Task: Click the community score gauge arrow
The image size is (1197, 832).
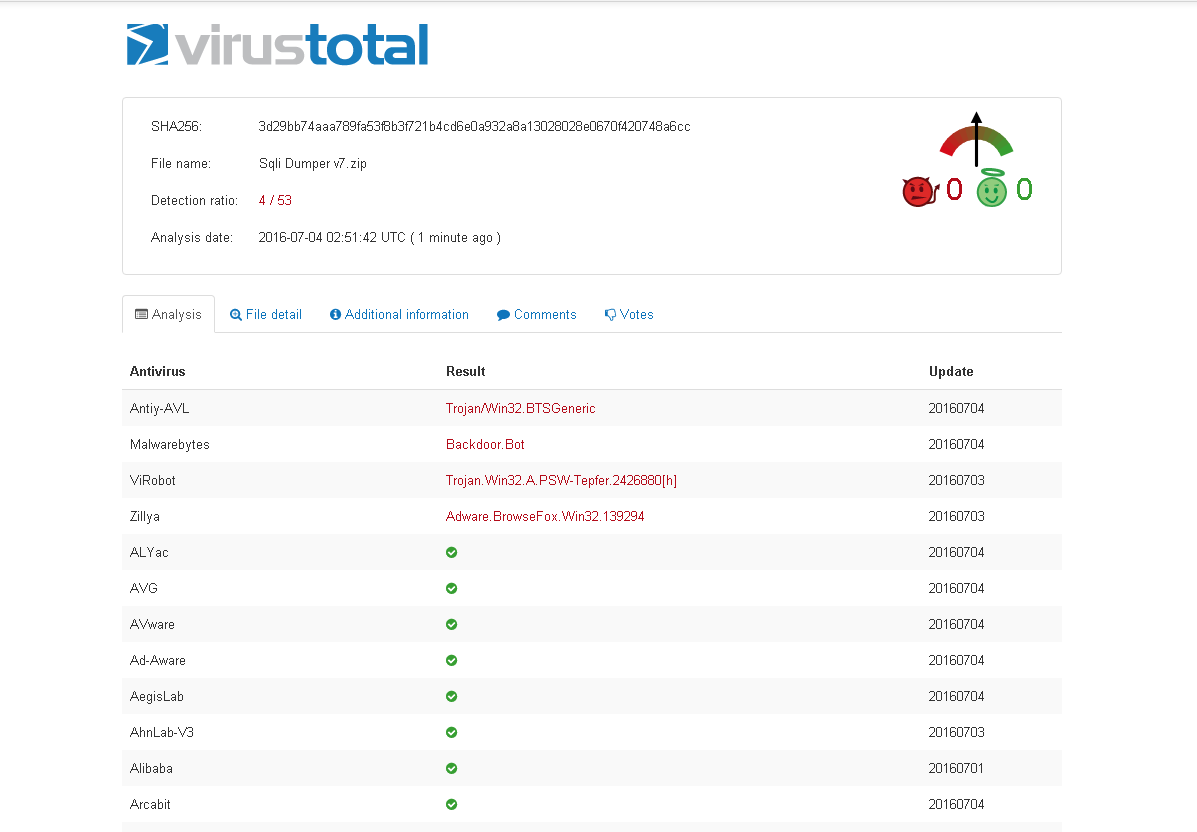Action: point(976,140)
